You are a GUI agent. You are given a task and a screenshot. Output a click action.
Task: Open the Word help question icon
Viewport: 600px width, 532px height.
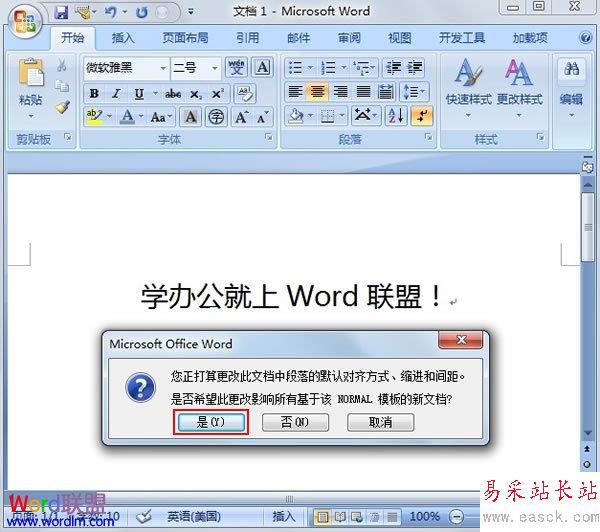click(x=585, y=38)
